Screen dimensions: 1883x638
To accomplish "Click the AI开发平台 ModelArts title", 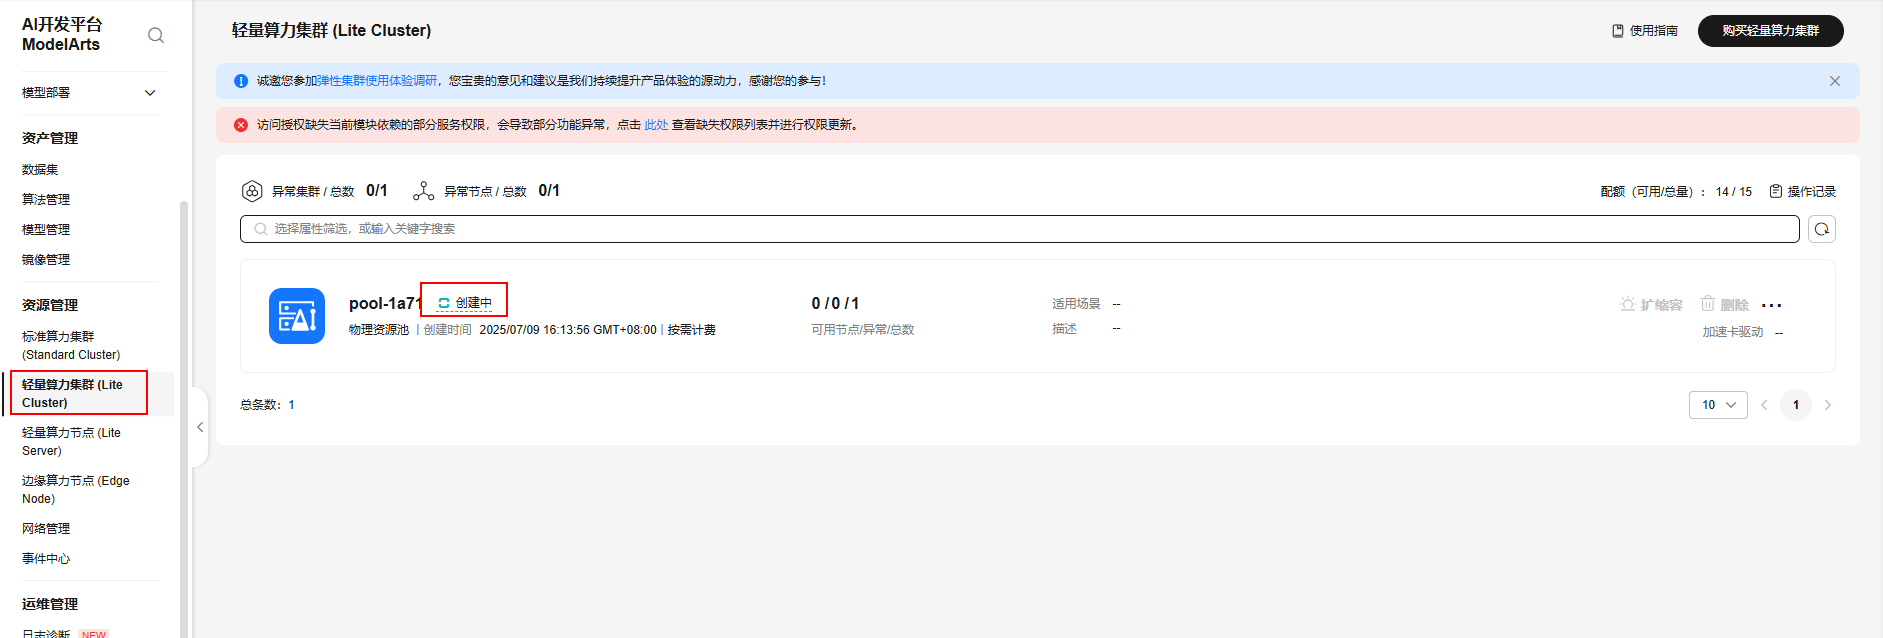I will click(62, 34).
